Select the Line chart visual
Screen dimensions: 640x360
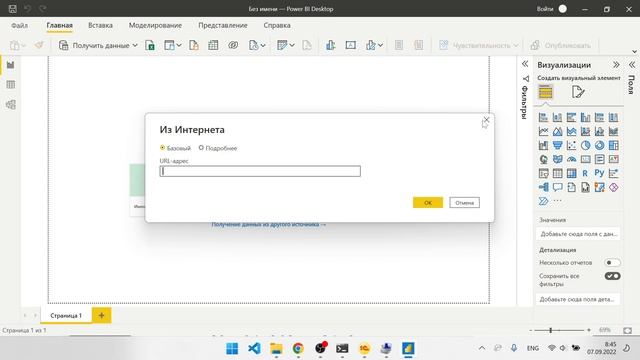[543, 131]
